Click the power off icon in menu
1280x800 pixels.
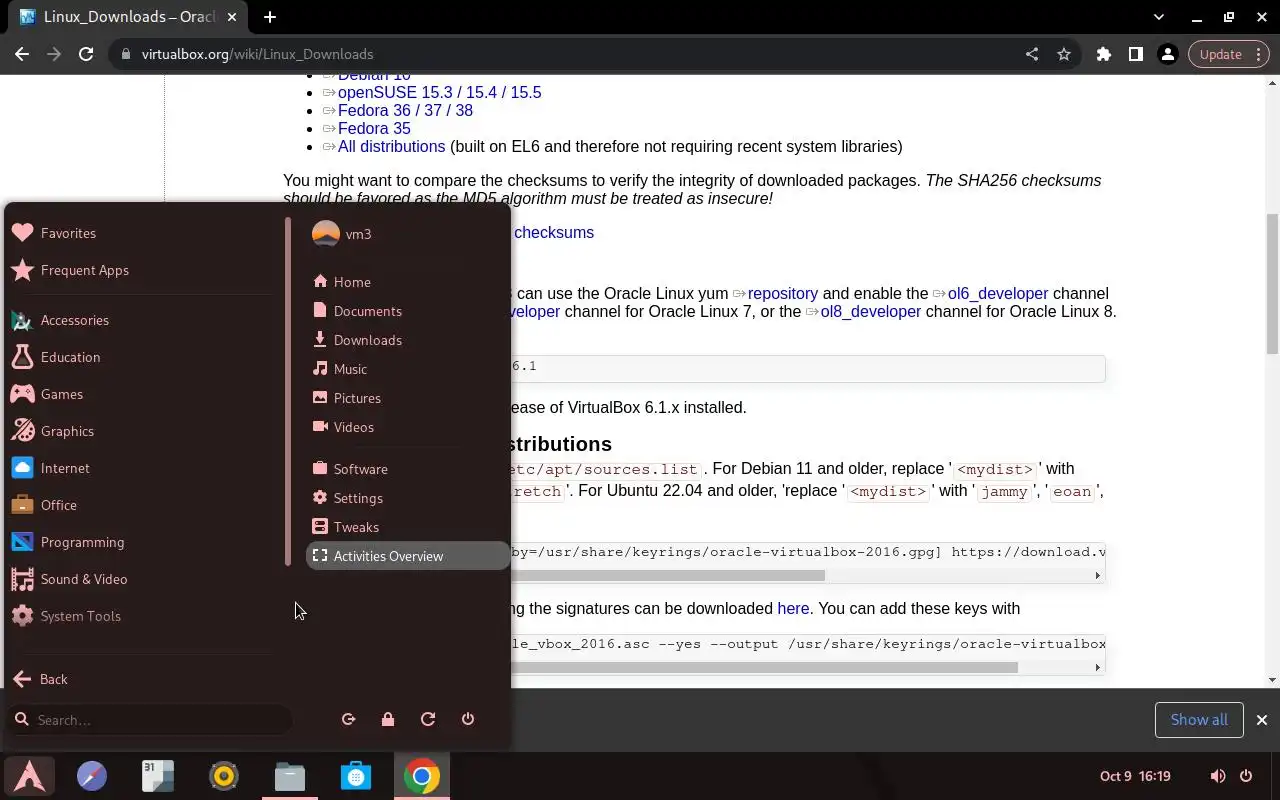[468, 719]
